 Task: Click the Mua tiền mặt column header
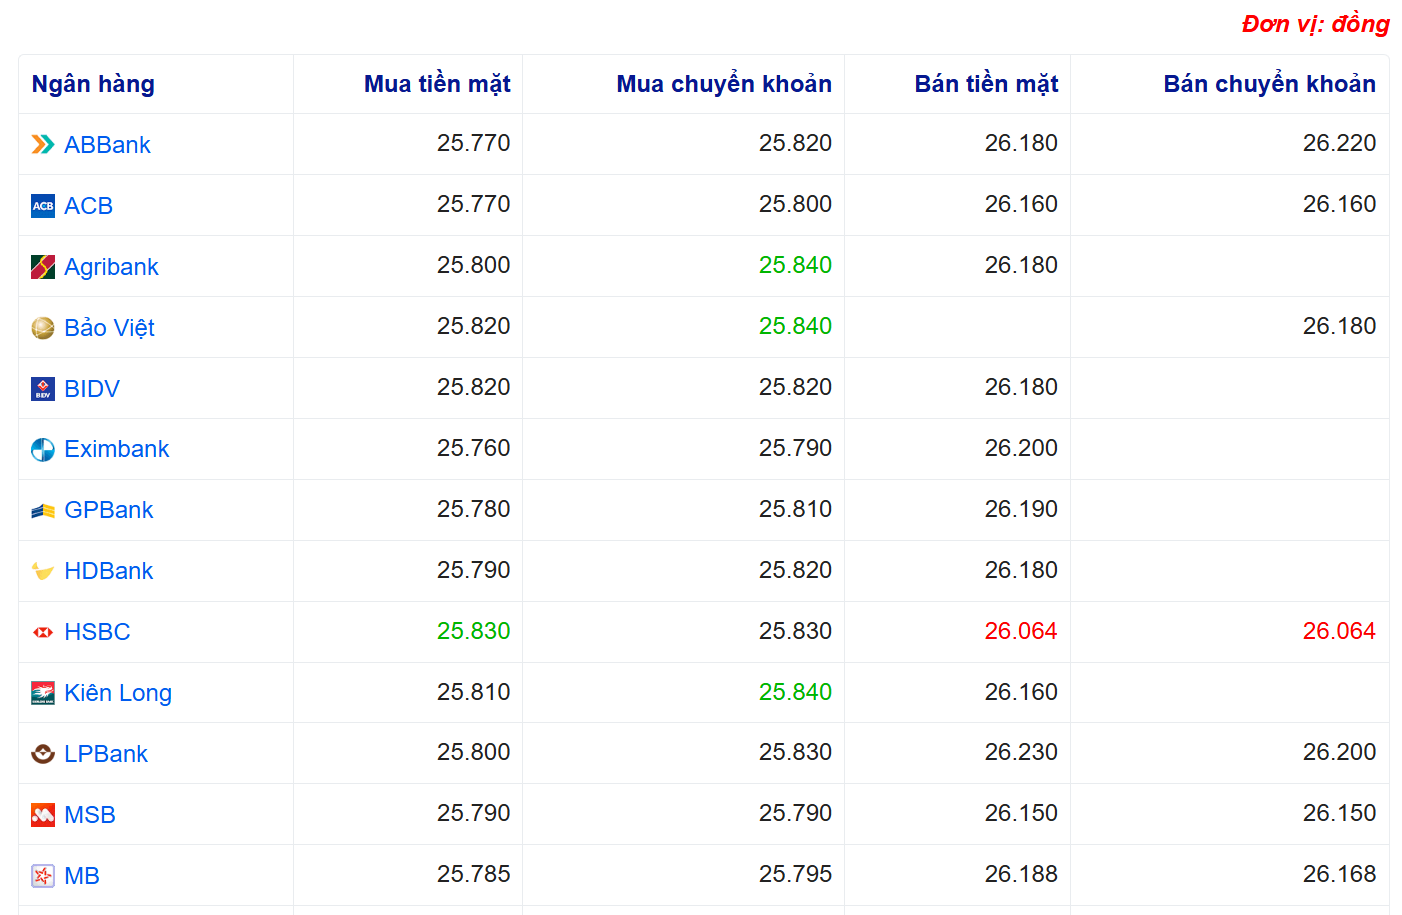pos(437,84)
